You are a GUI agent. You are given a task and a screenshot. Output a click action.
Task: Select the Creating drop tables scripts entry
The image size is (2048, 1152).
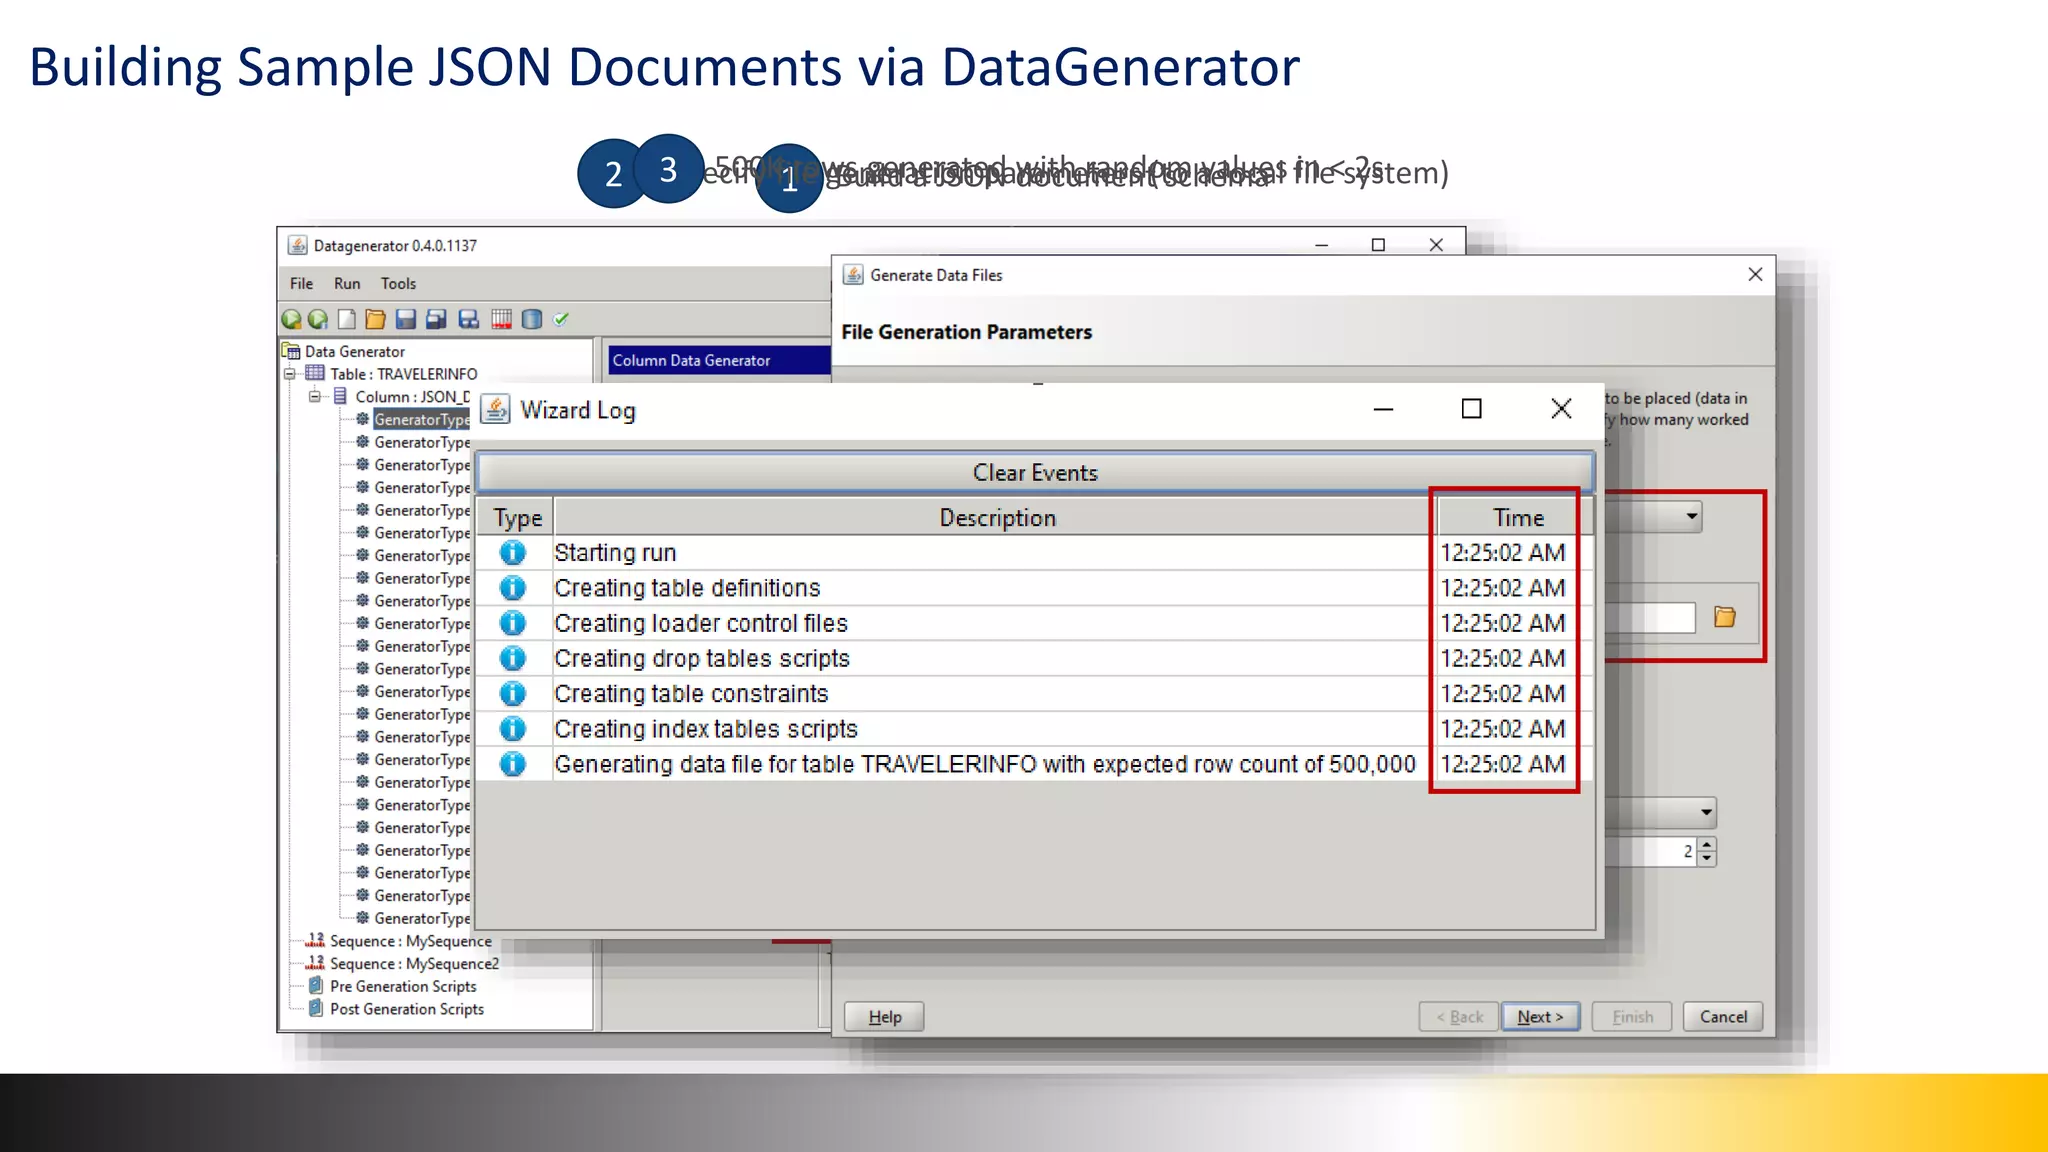[x=1035, y=658]
